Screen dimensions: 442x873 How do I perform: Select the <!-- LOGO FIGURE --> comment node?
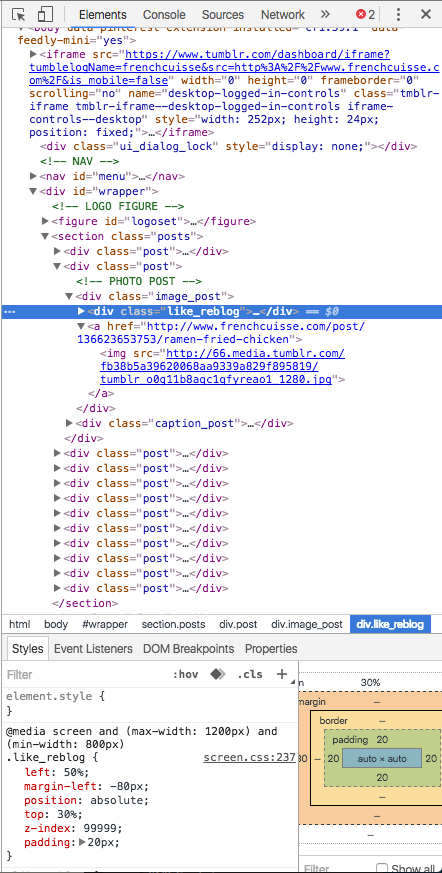[x=117, y=206]
